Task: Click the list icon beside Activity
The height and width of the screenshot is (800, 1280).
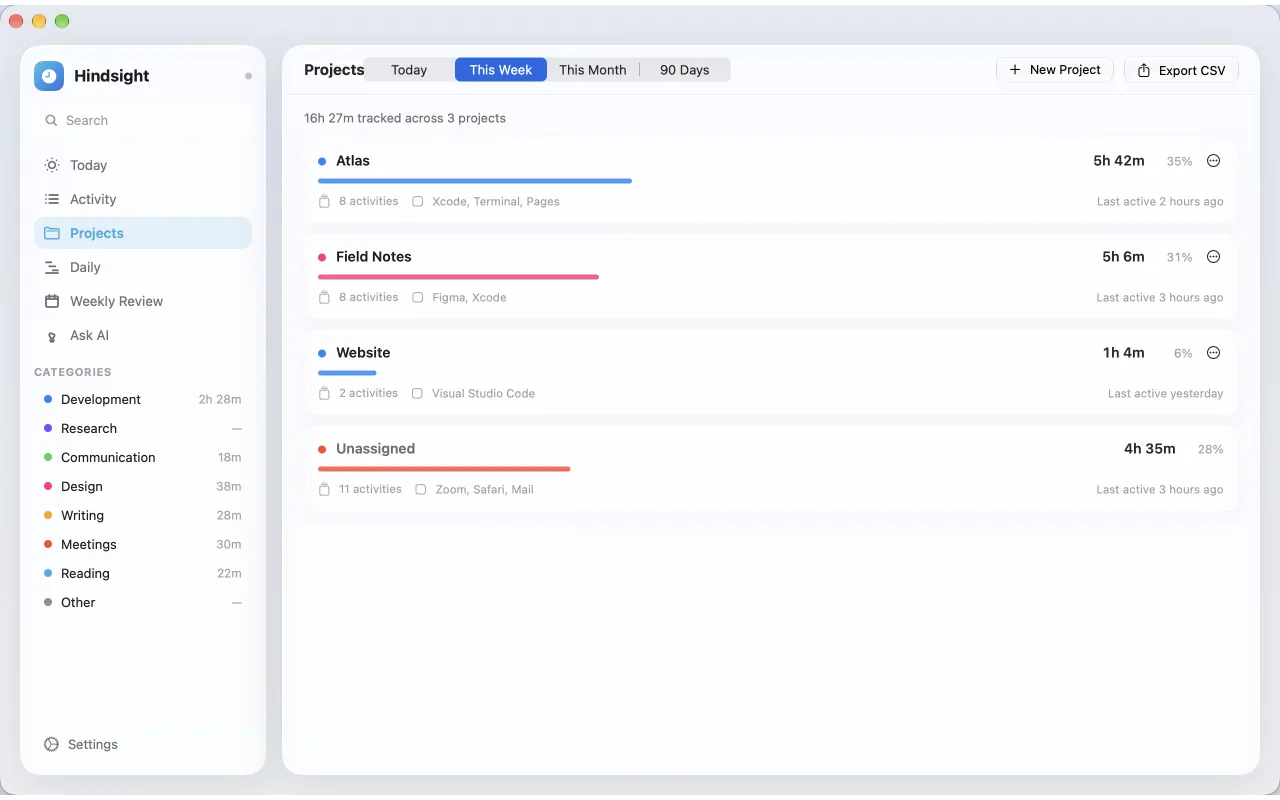Action: click(x=52, y=199)
